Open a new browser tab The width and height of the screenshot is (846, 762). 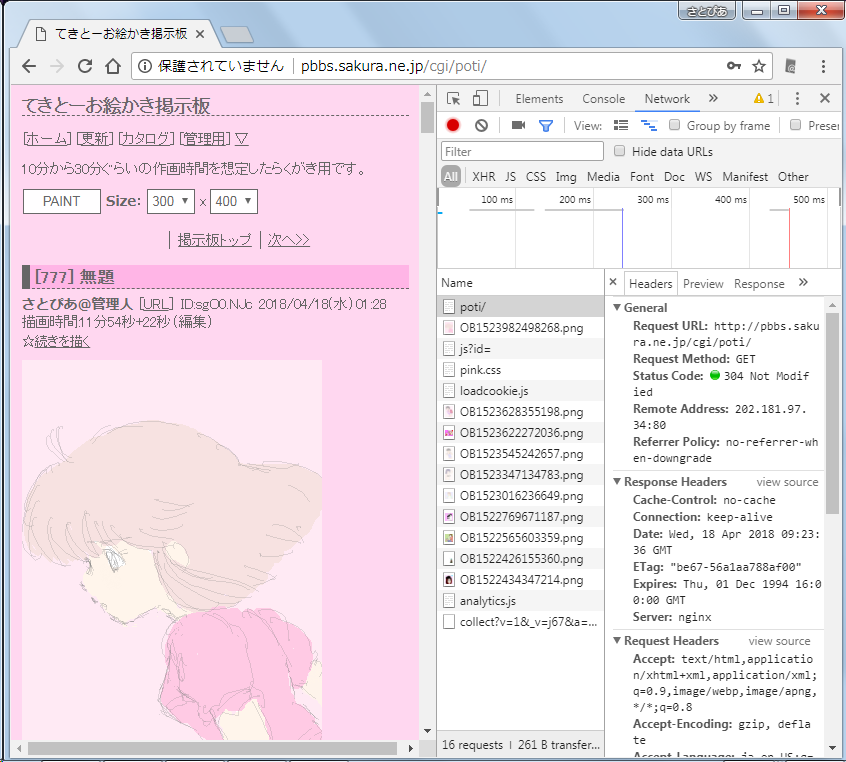tap(237, 34)
